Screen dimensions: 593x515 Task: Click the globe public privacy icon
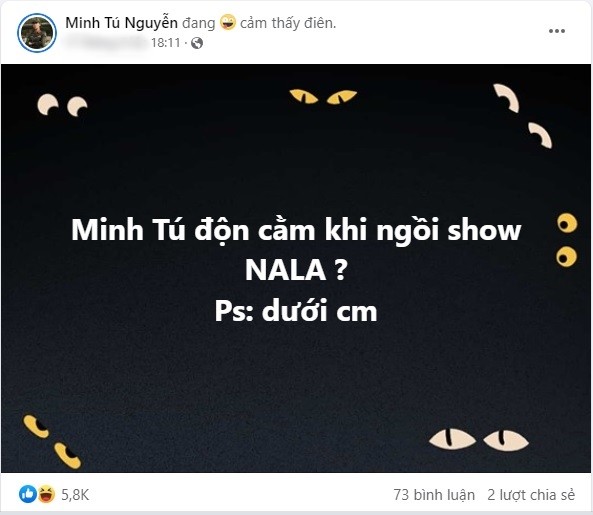(197, 43)
